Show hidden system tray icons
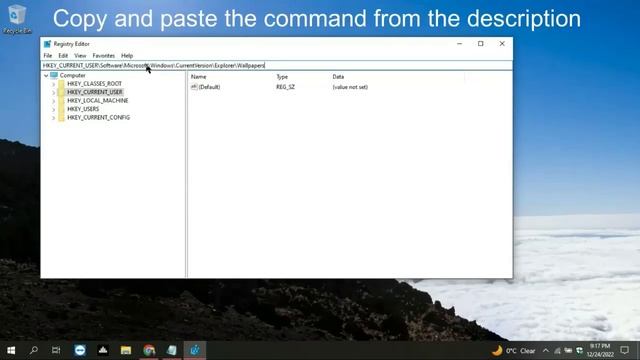The height and width of the screenshot is (360, 640). [546, 351]
